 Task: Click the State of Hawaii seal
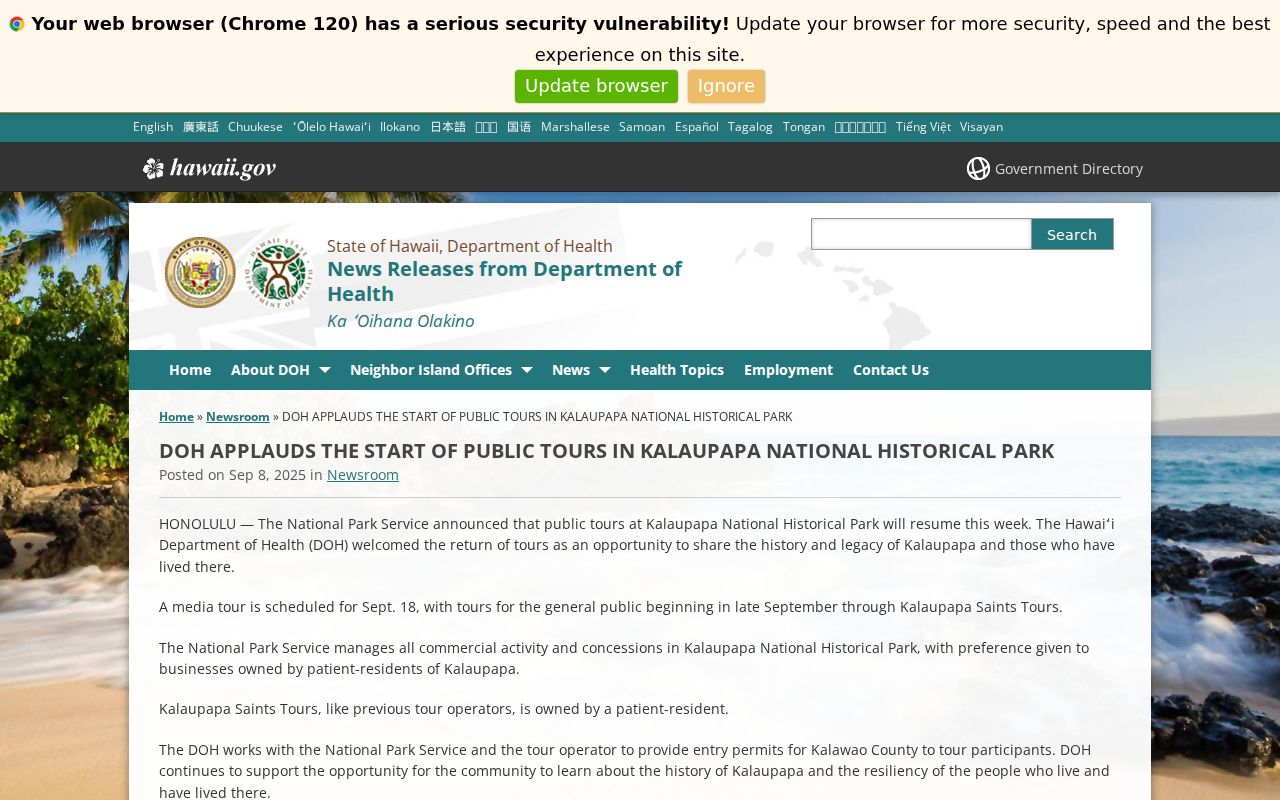click(200, 272)
